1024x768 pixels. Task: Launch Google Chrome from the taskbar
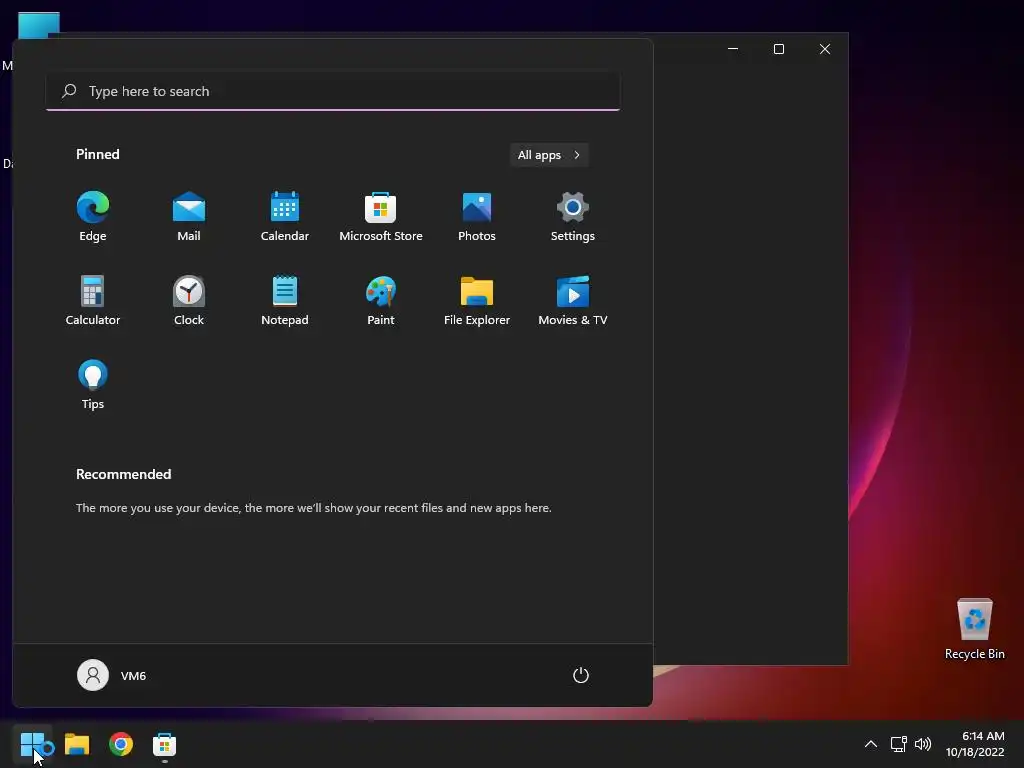coord(121,744)
